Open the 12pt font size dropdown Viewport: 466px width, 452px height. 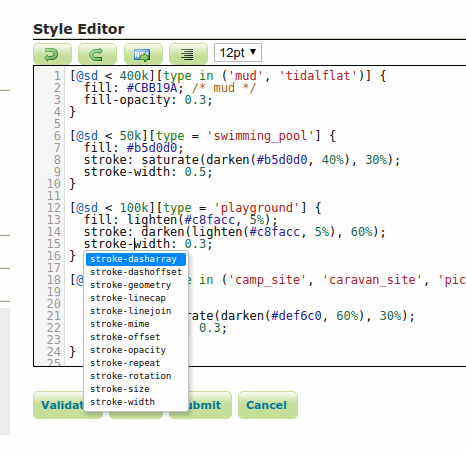pyautogui.click(x=238, y=53)
